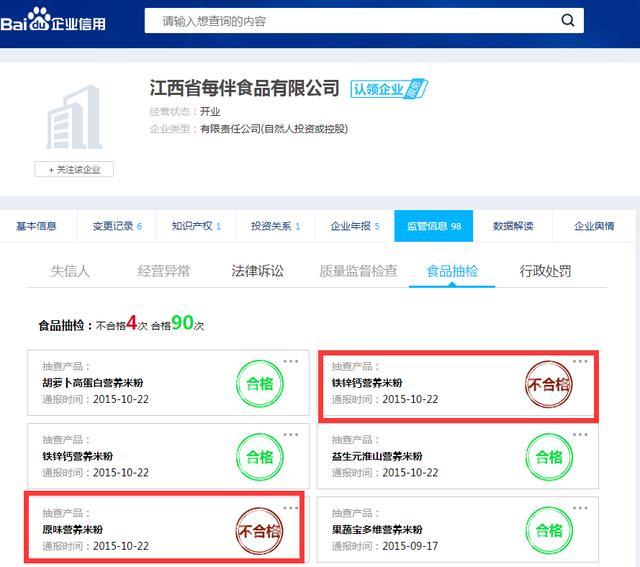Click the 认领企业 badge
640x567 pixels.
pyautogui.click(x=387, y=89)
